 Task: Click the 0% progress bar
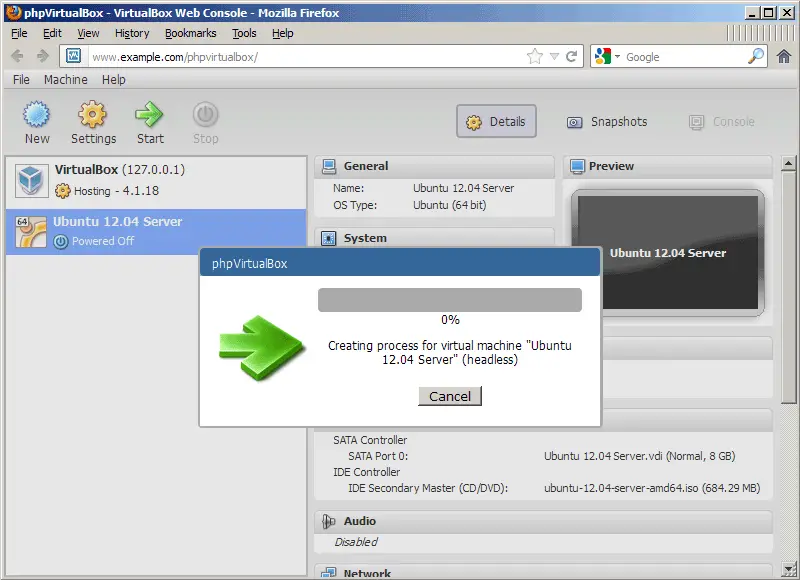(x=449, y=300)
